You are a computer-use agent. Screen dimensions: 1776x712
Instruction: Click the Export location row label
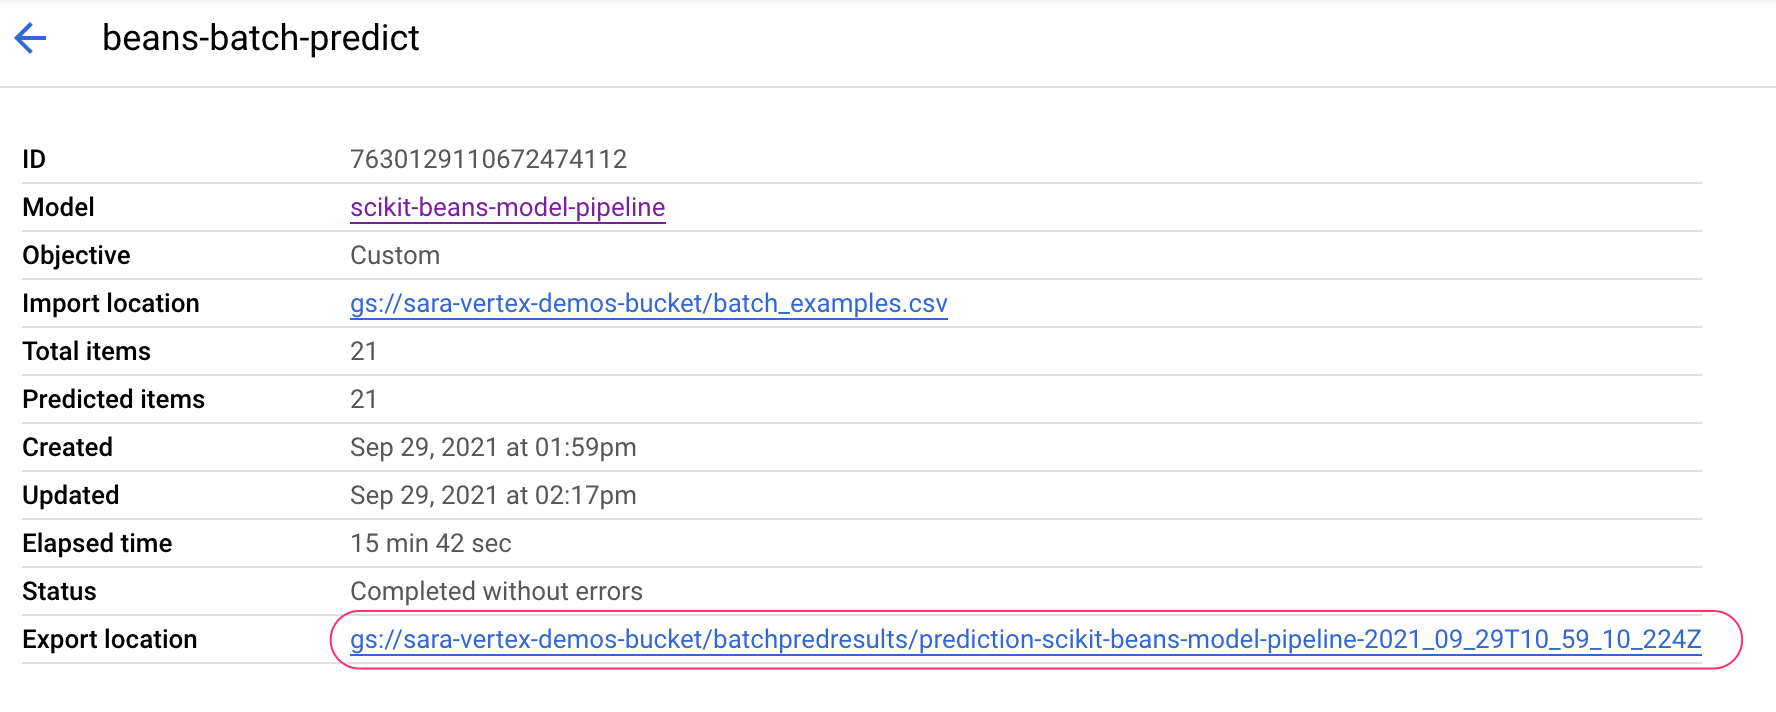click(109, 639)
